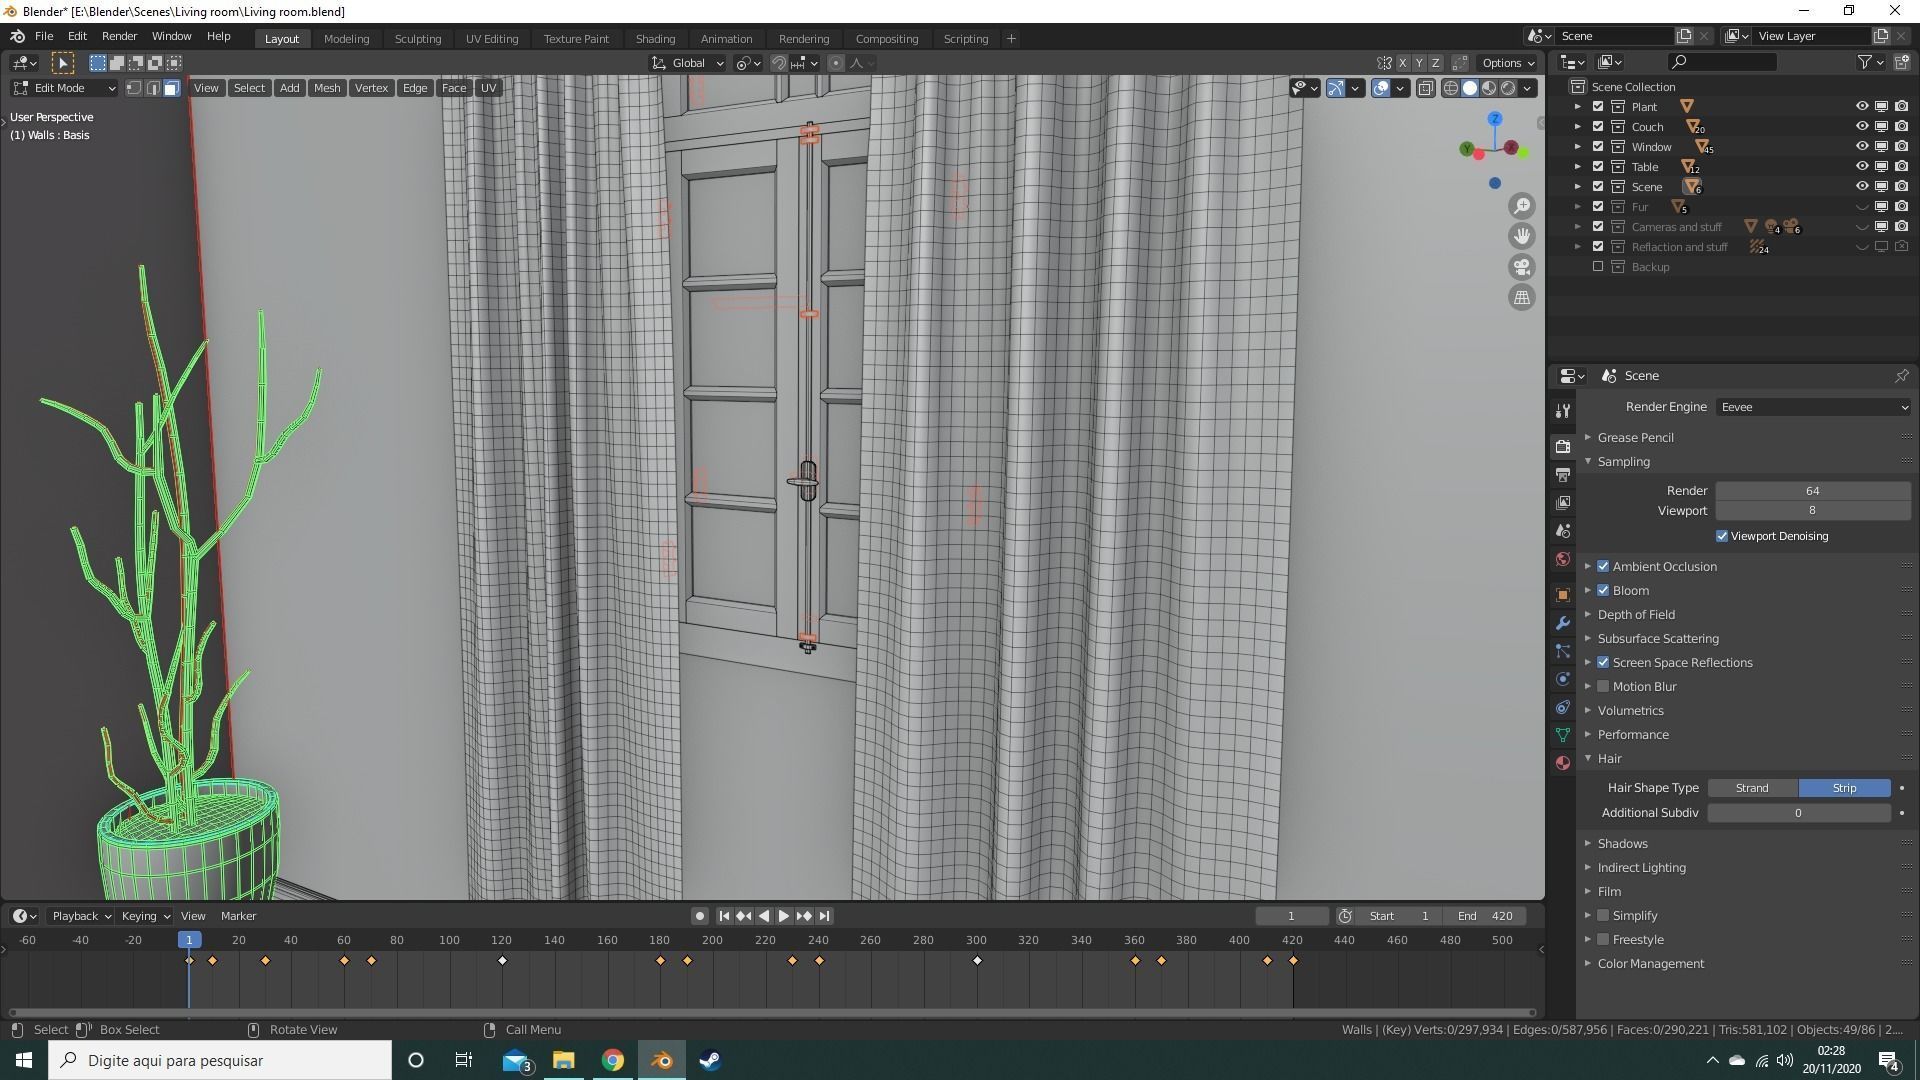Open the Render Engine dropdown
Image resolution: width=1920 pixels, height=1080 pixels.
1812,407
